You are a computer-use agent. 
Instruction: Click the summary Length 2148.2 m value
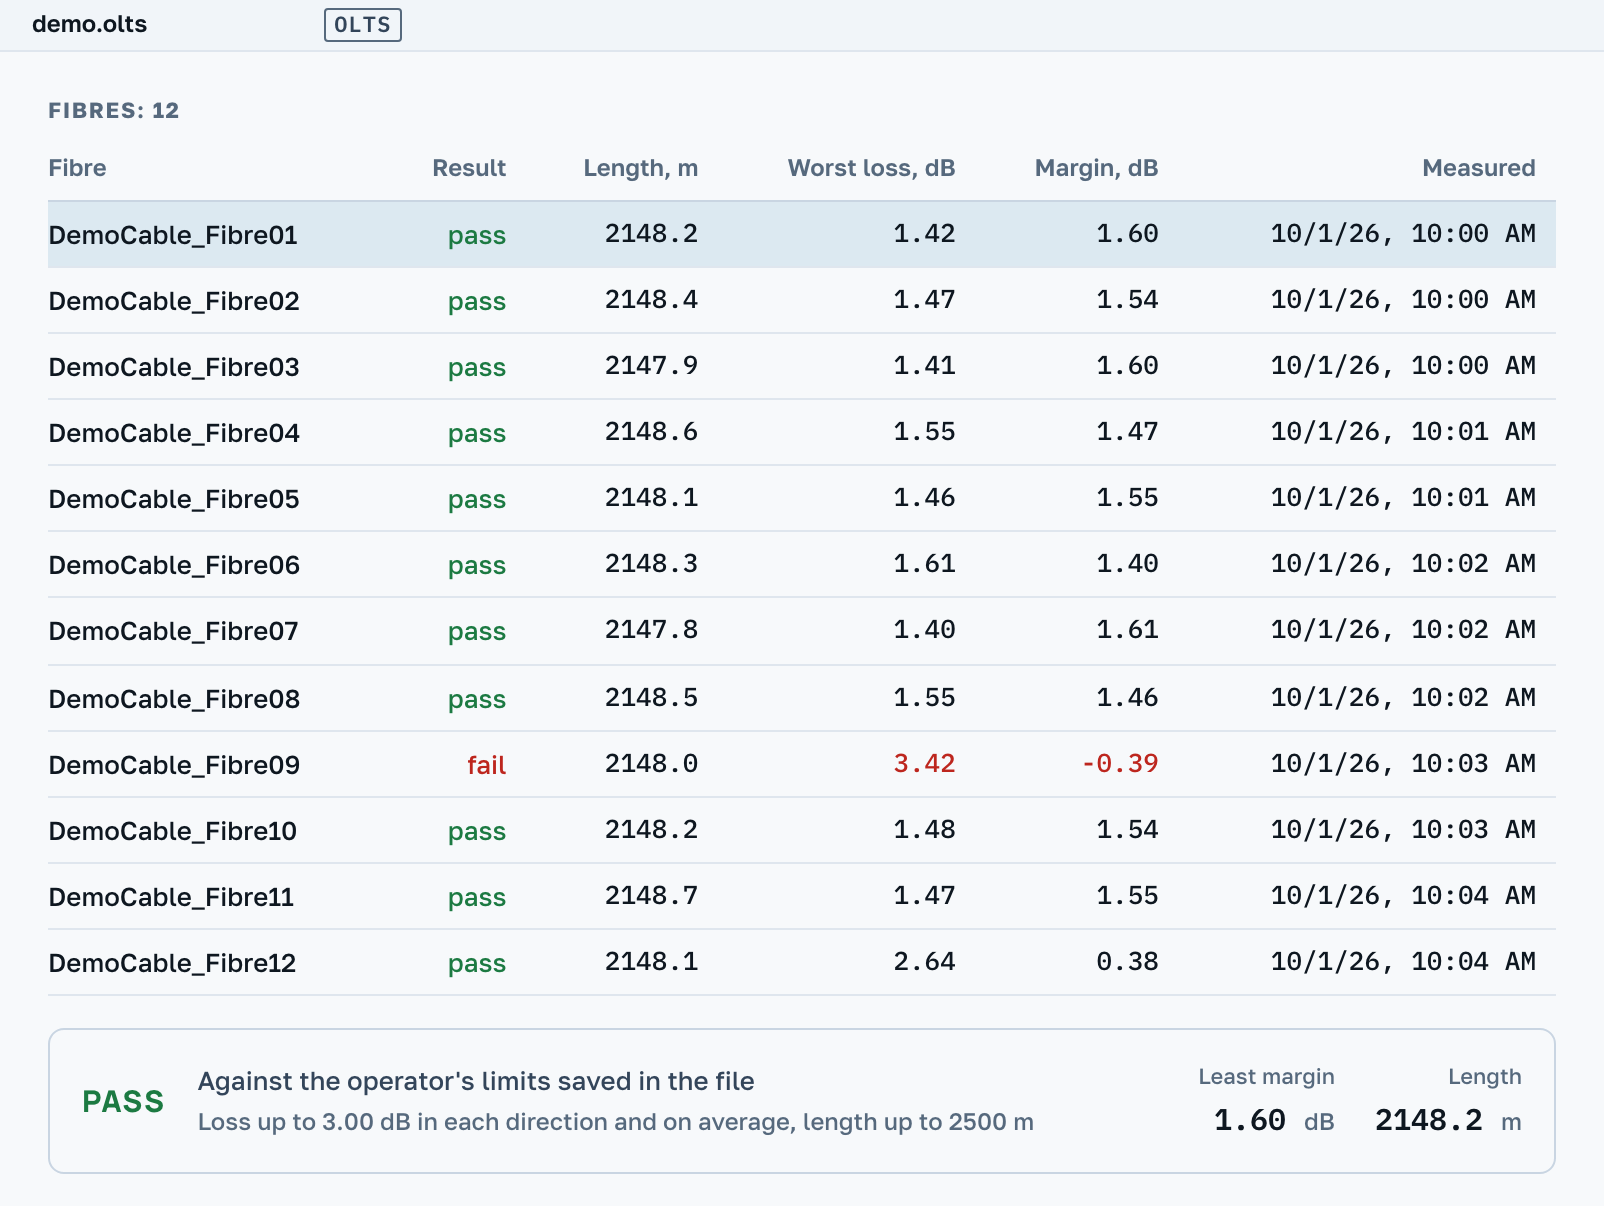click(x=1448, y=1121)
